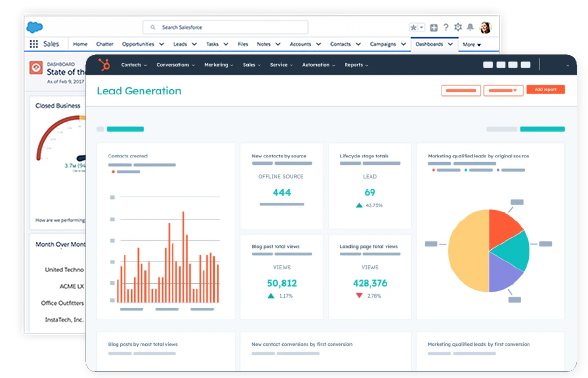Open the Campaigns tab
The width and height of the screenshot is (588, 378).
pos(383,44)
